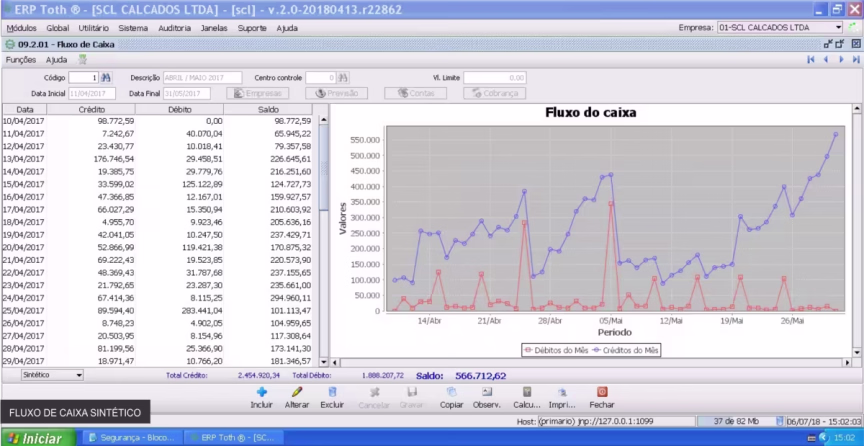Open the Auditoria menu
The height and width of the screenshot is (446, 864).
pos(174,28)
